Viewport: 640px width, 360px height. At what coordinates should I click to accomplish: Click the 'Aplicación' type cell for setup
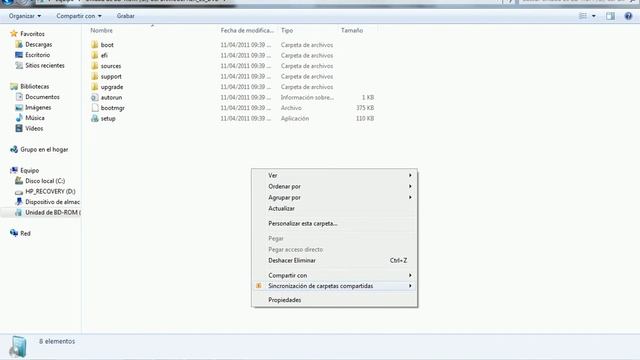(295, 118)
